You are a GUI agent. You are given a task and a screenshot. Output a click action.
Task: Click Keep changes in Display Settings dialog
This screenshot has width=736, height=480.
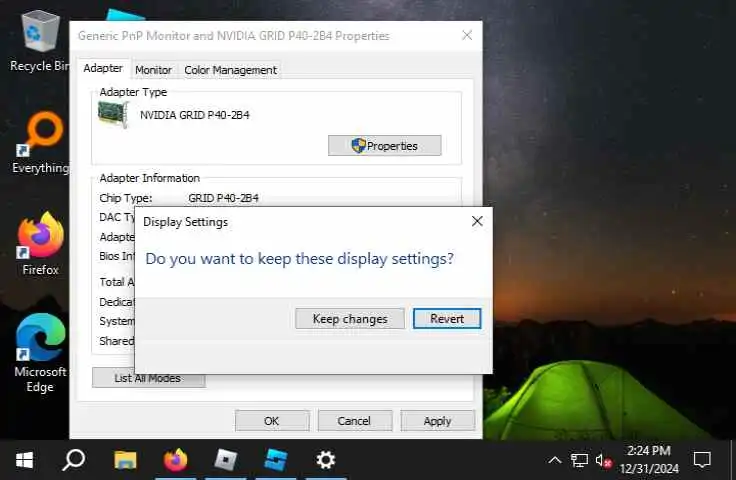tap(350, 319)
